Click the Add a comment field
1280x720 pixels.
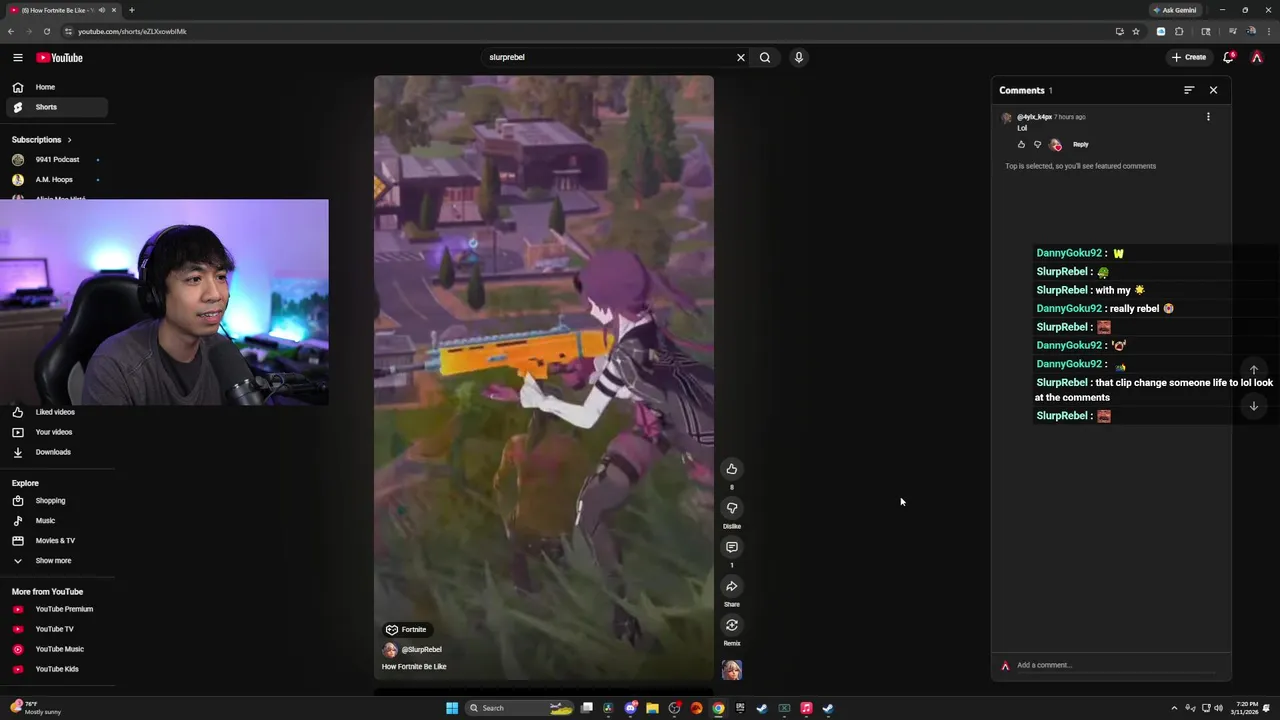coord(1117,665)
